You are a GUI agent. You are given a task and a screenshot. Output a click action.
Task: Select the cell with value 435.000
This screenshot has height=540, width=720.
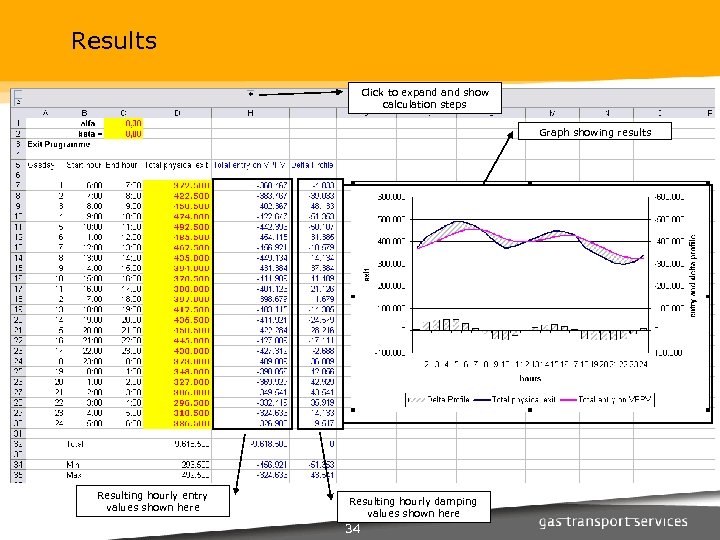177,258
